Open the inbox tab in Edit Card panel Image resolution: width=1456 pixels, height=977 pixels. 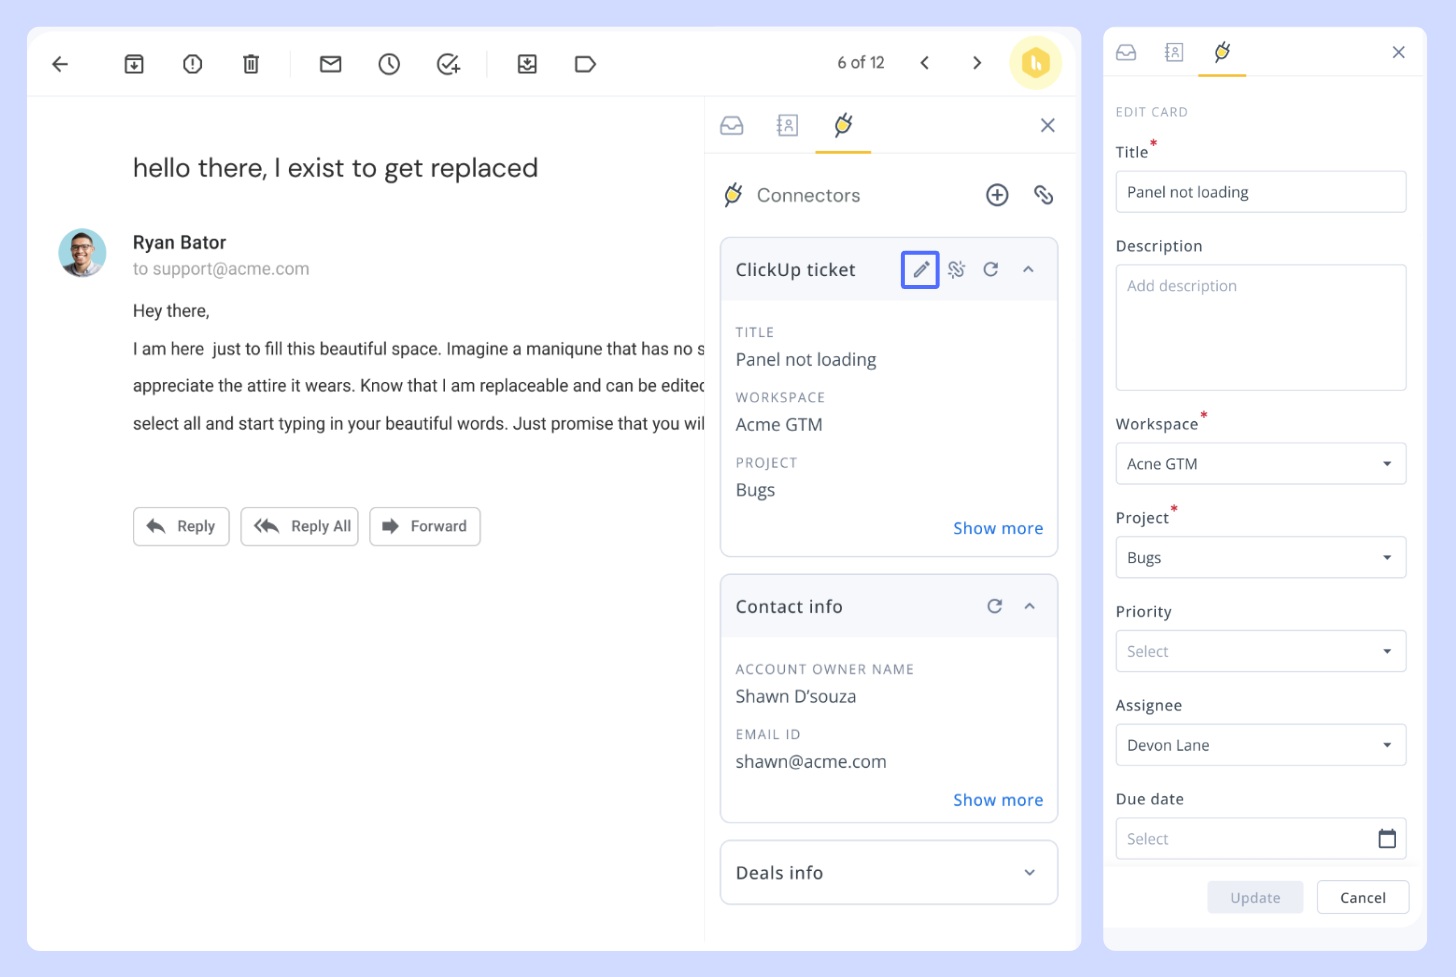[x=1126, y=52]
